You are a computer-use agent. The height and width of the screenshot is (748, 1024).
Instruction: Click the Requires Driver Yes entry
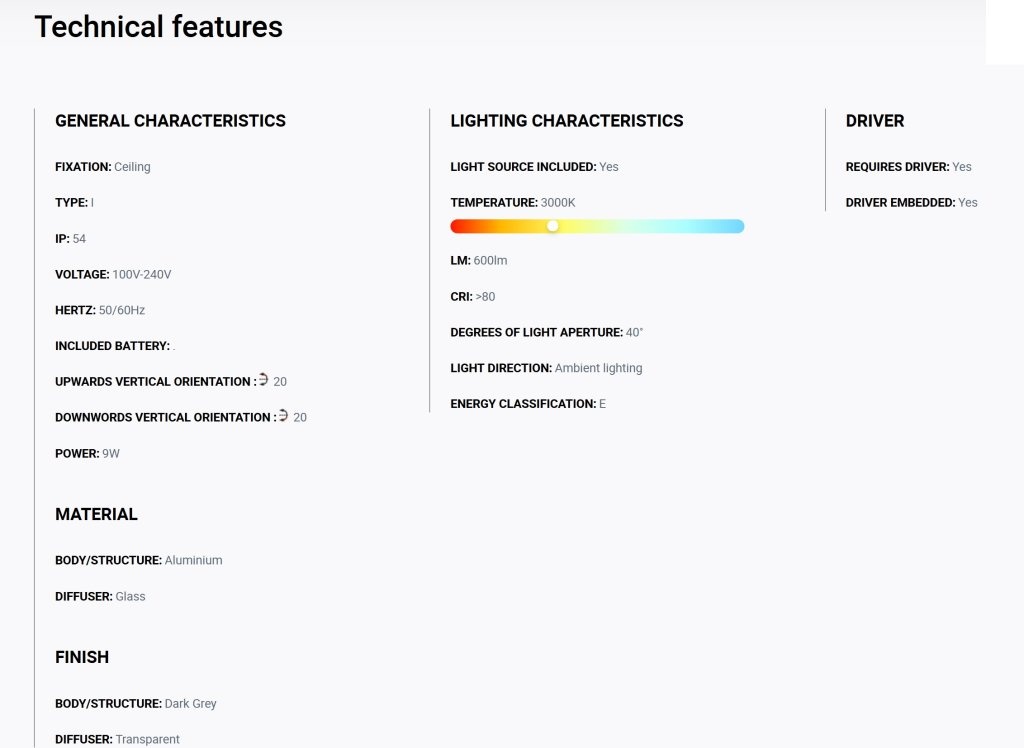click(x=908, y=167)
